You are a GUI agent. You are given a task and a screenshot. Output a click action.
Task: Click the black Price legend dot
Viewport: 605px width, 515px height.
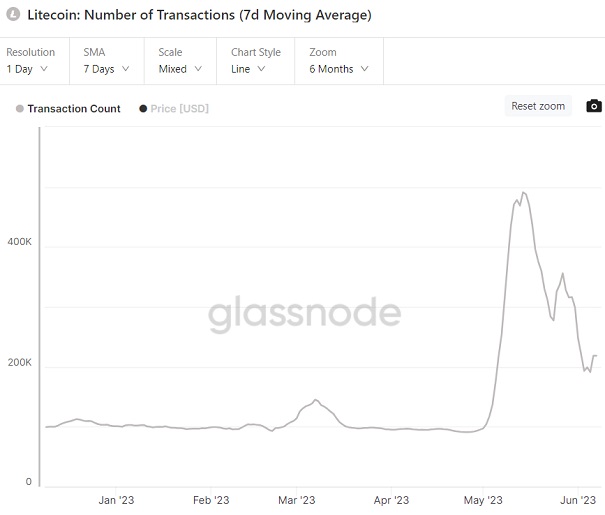pos(143,109)
